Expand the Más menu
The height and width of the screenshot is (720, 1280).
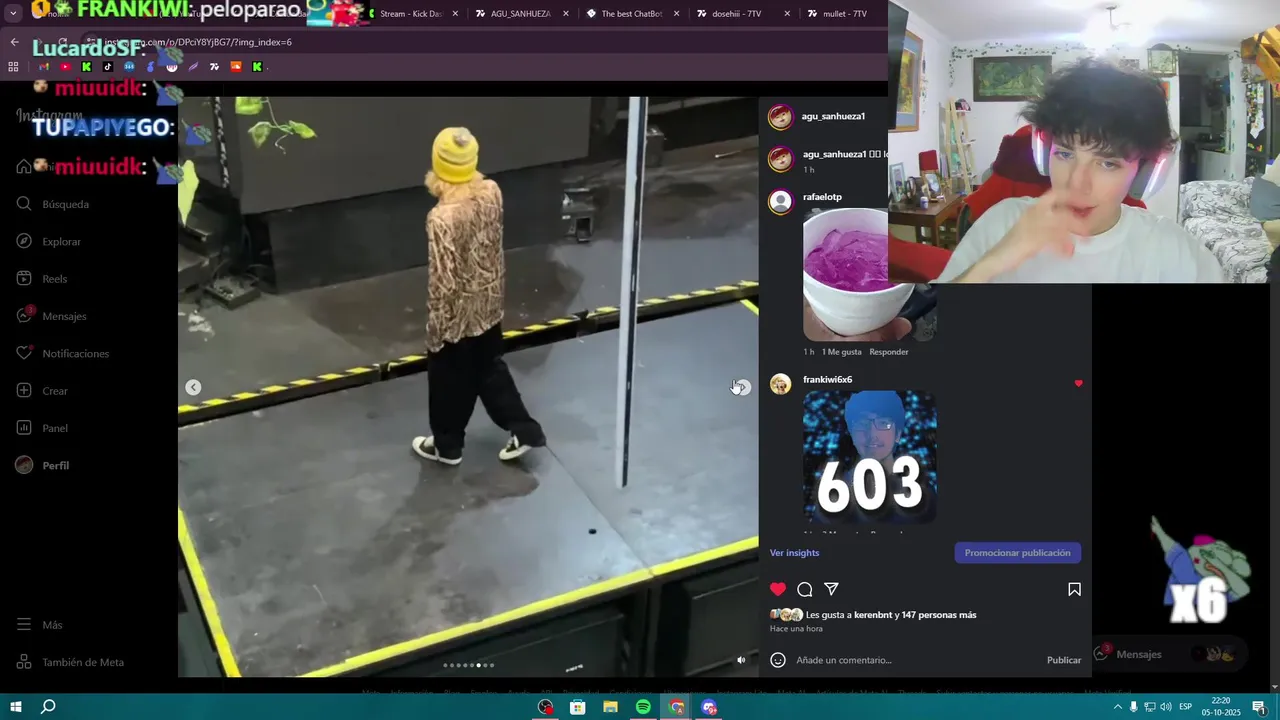click(x=40, y=625)
